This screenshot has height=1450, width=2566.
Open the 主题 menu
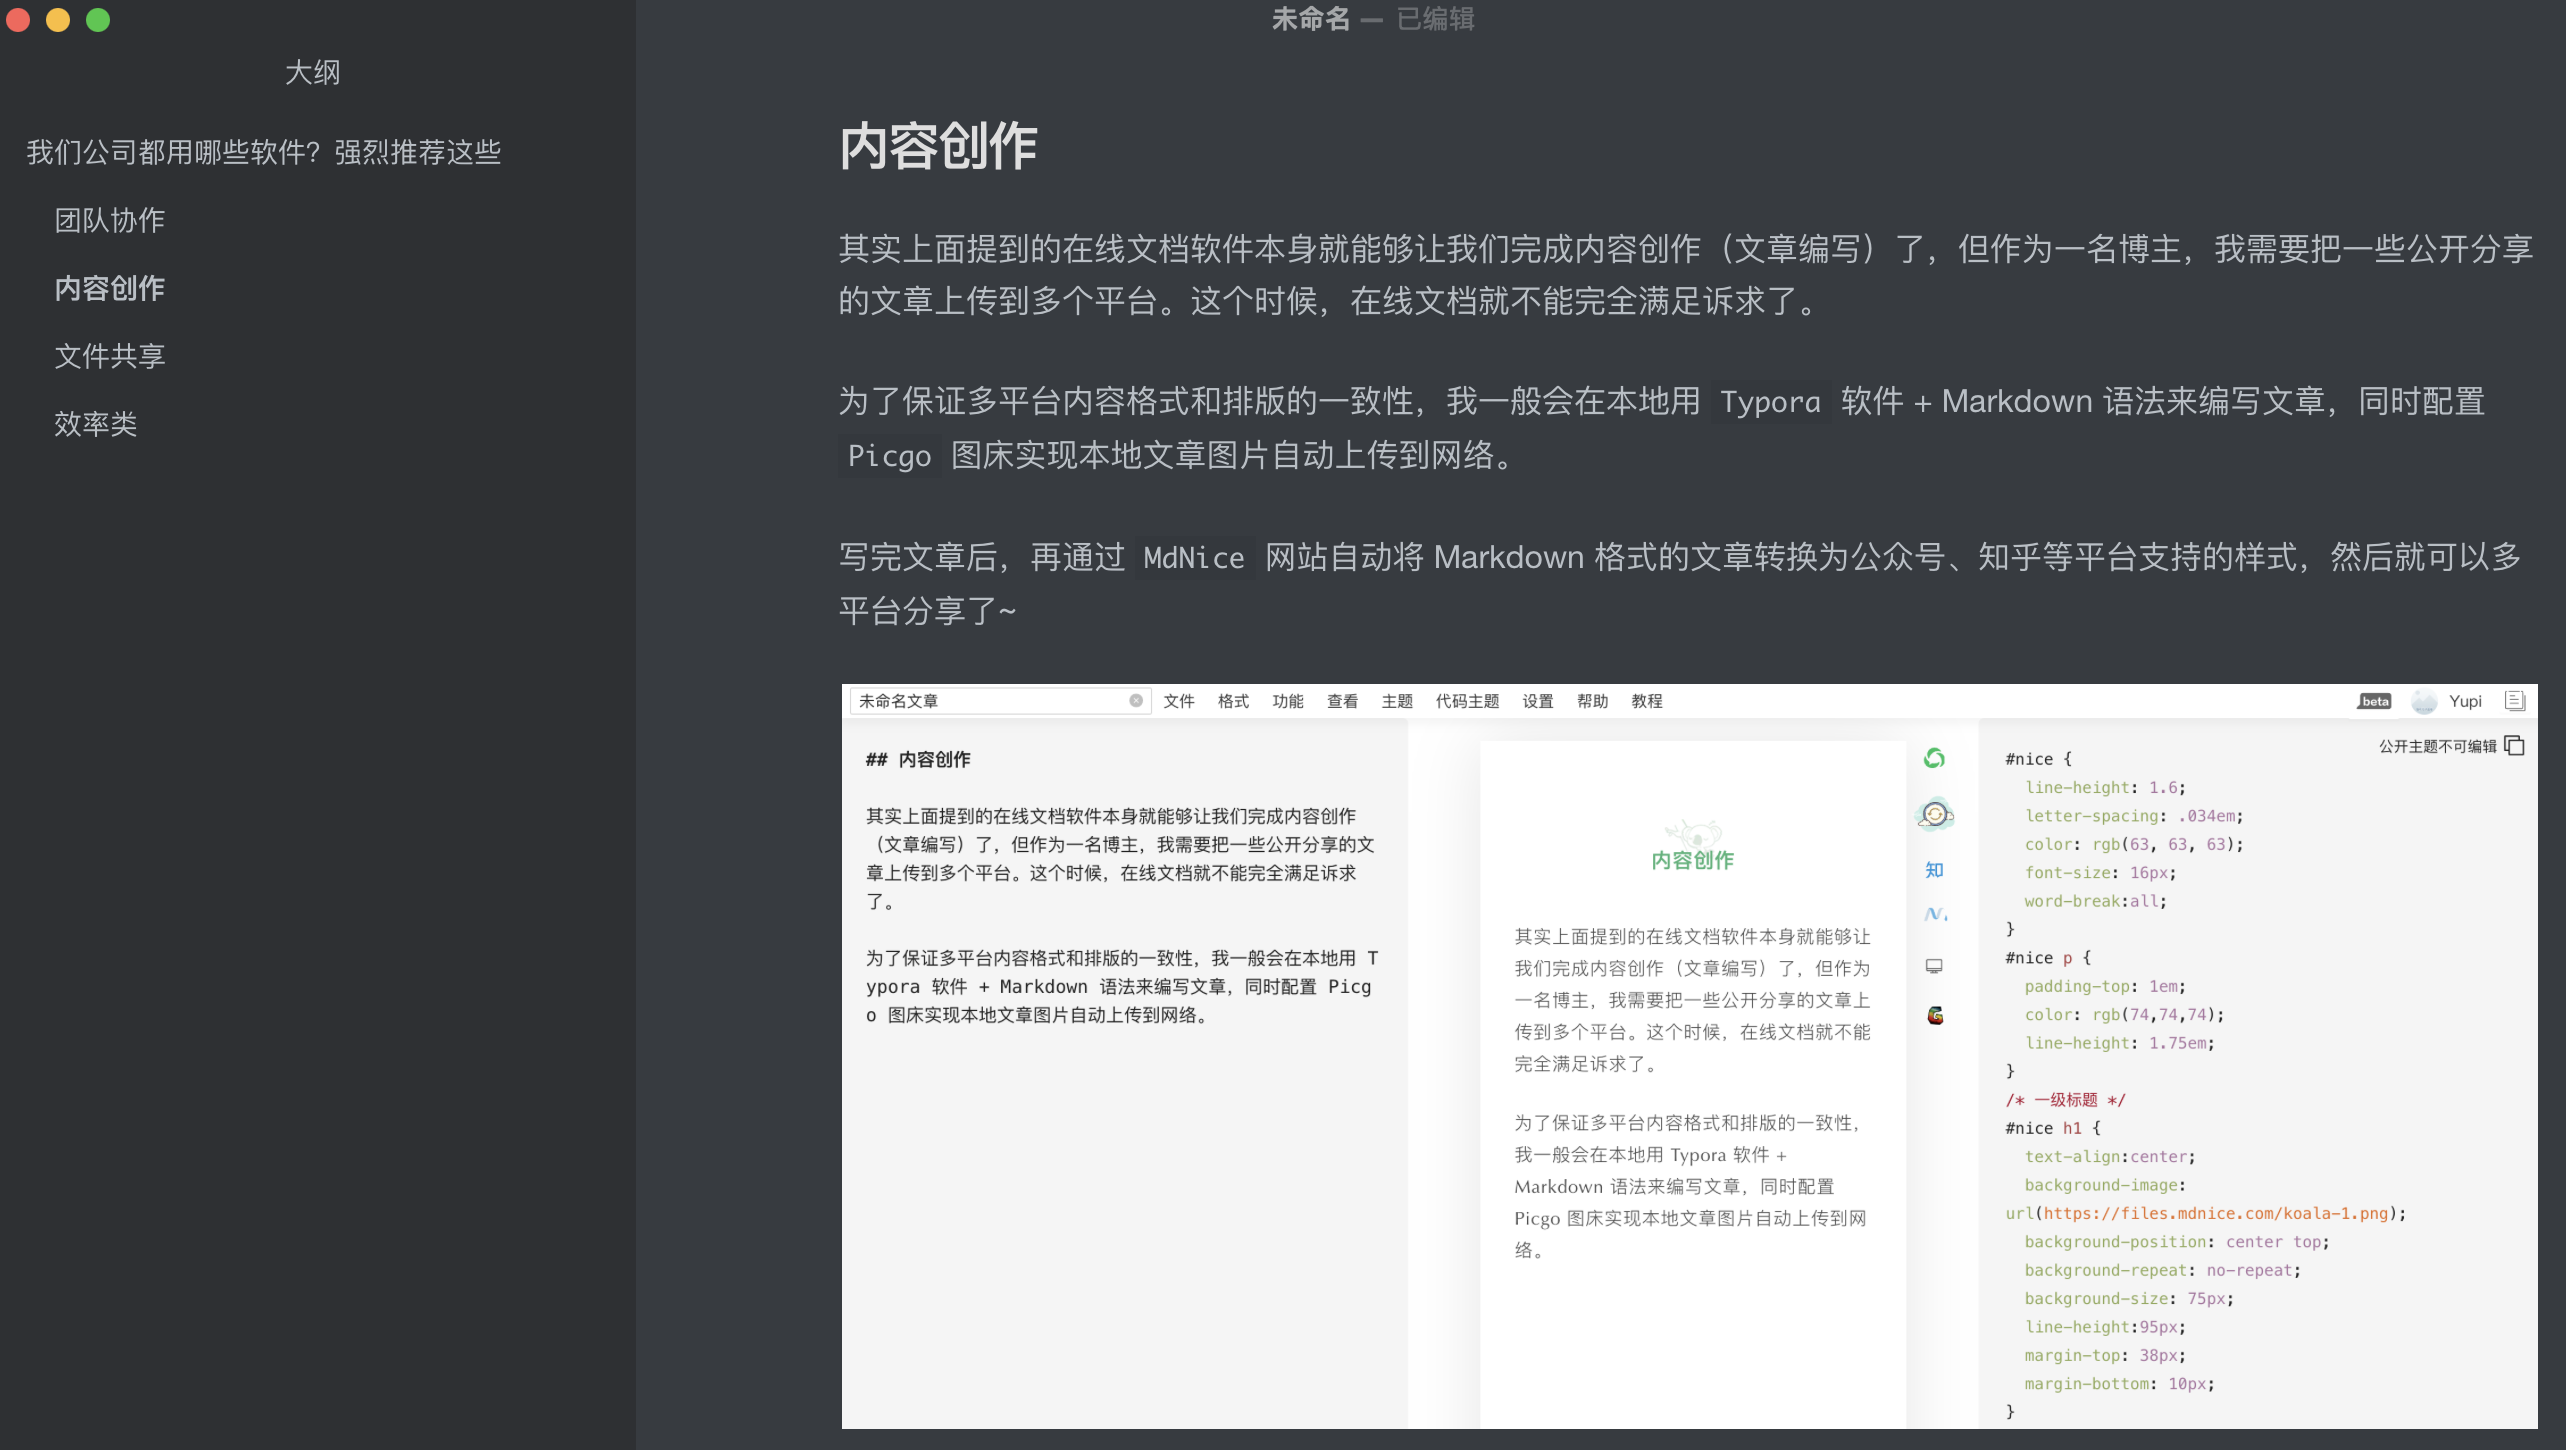click(x=1397, y=701)
